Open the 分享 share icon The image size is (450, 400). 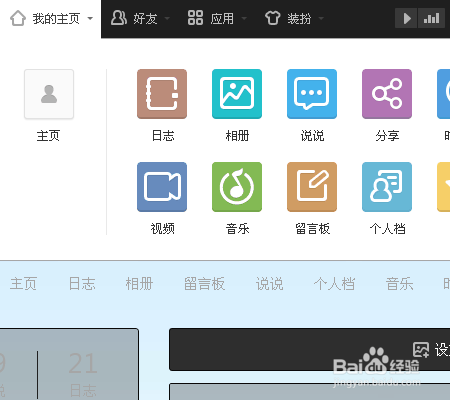(387, 94)
